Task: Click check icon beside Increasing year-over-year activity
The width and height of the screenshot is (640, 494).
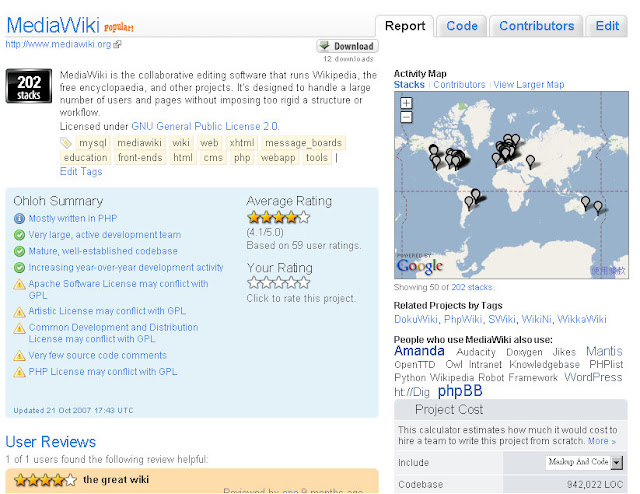Action: [19, 267]
